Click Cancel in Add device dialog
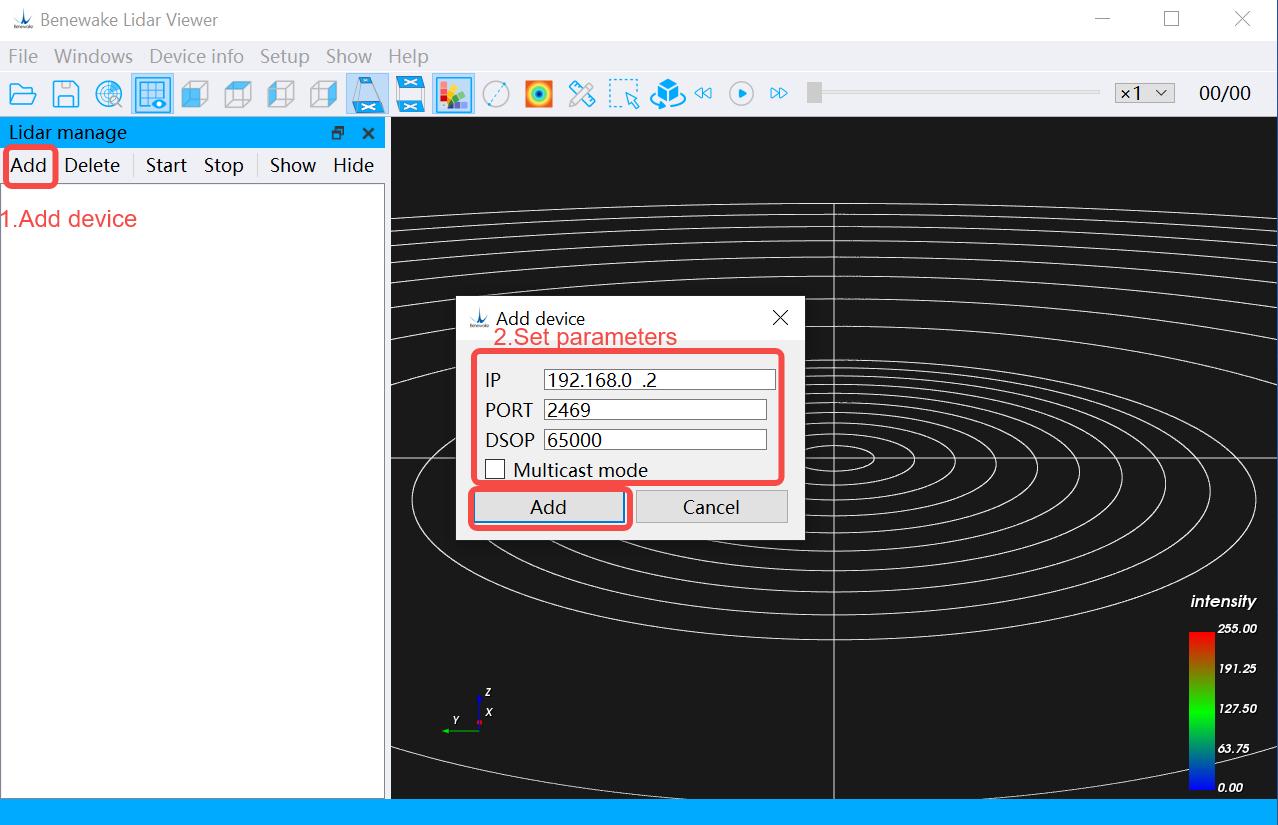The height and width of the screenshot is (825, 1278). click(711, 507)
